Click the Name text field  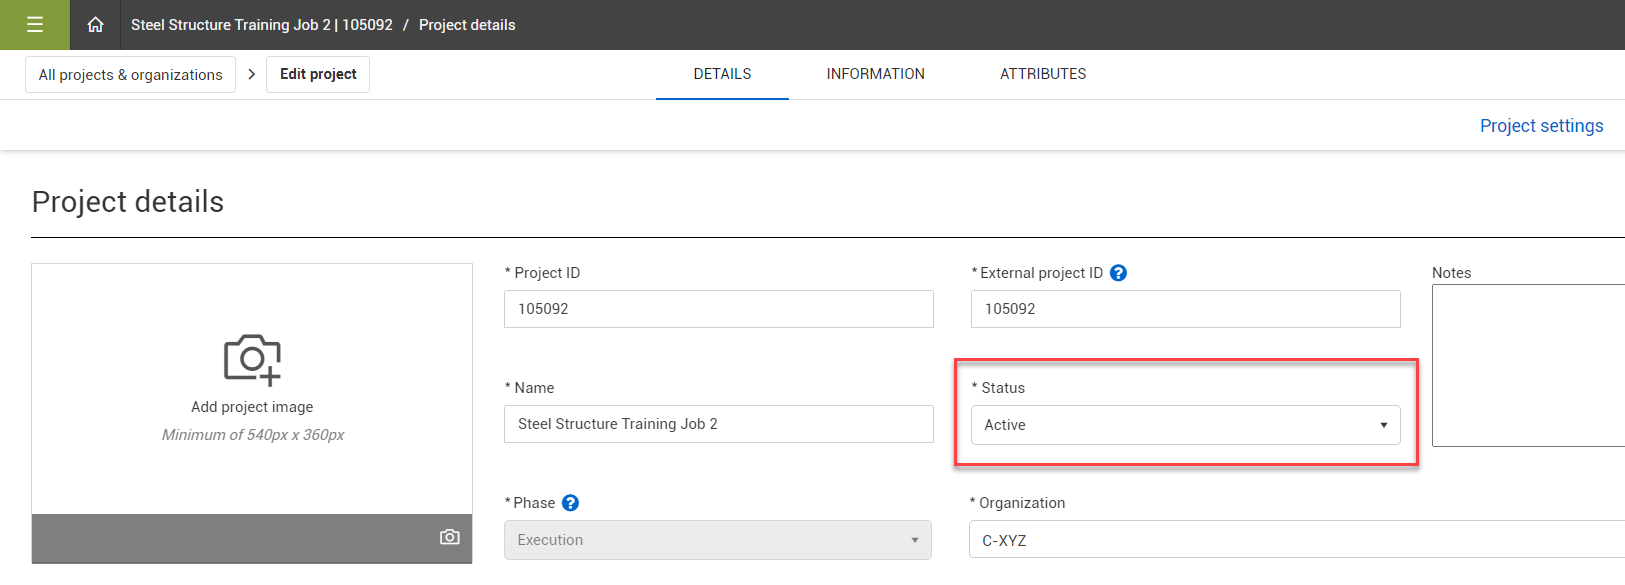pos(718,424)
